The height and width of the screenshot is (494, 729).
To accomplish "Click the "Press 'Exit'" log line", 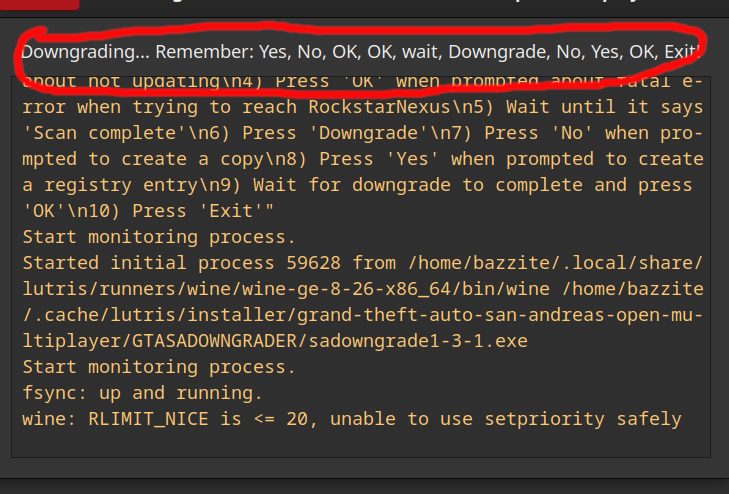I will [148, 211].
